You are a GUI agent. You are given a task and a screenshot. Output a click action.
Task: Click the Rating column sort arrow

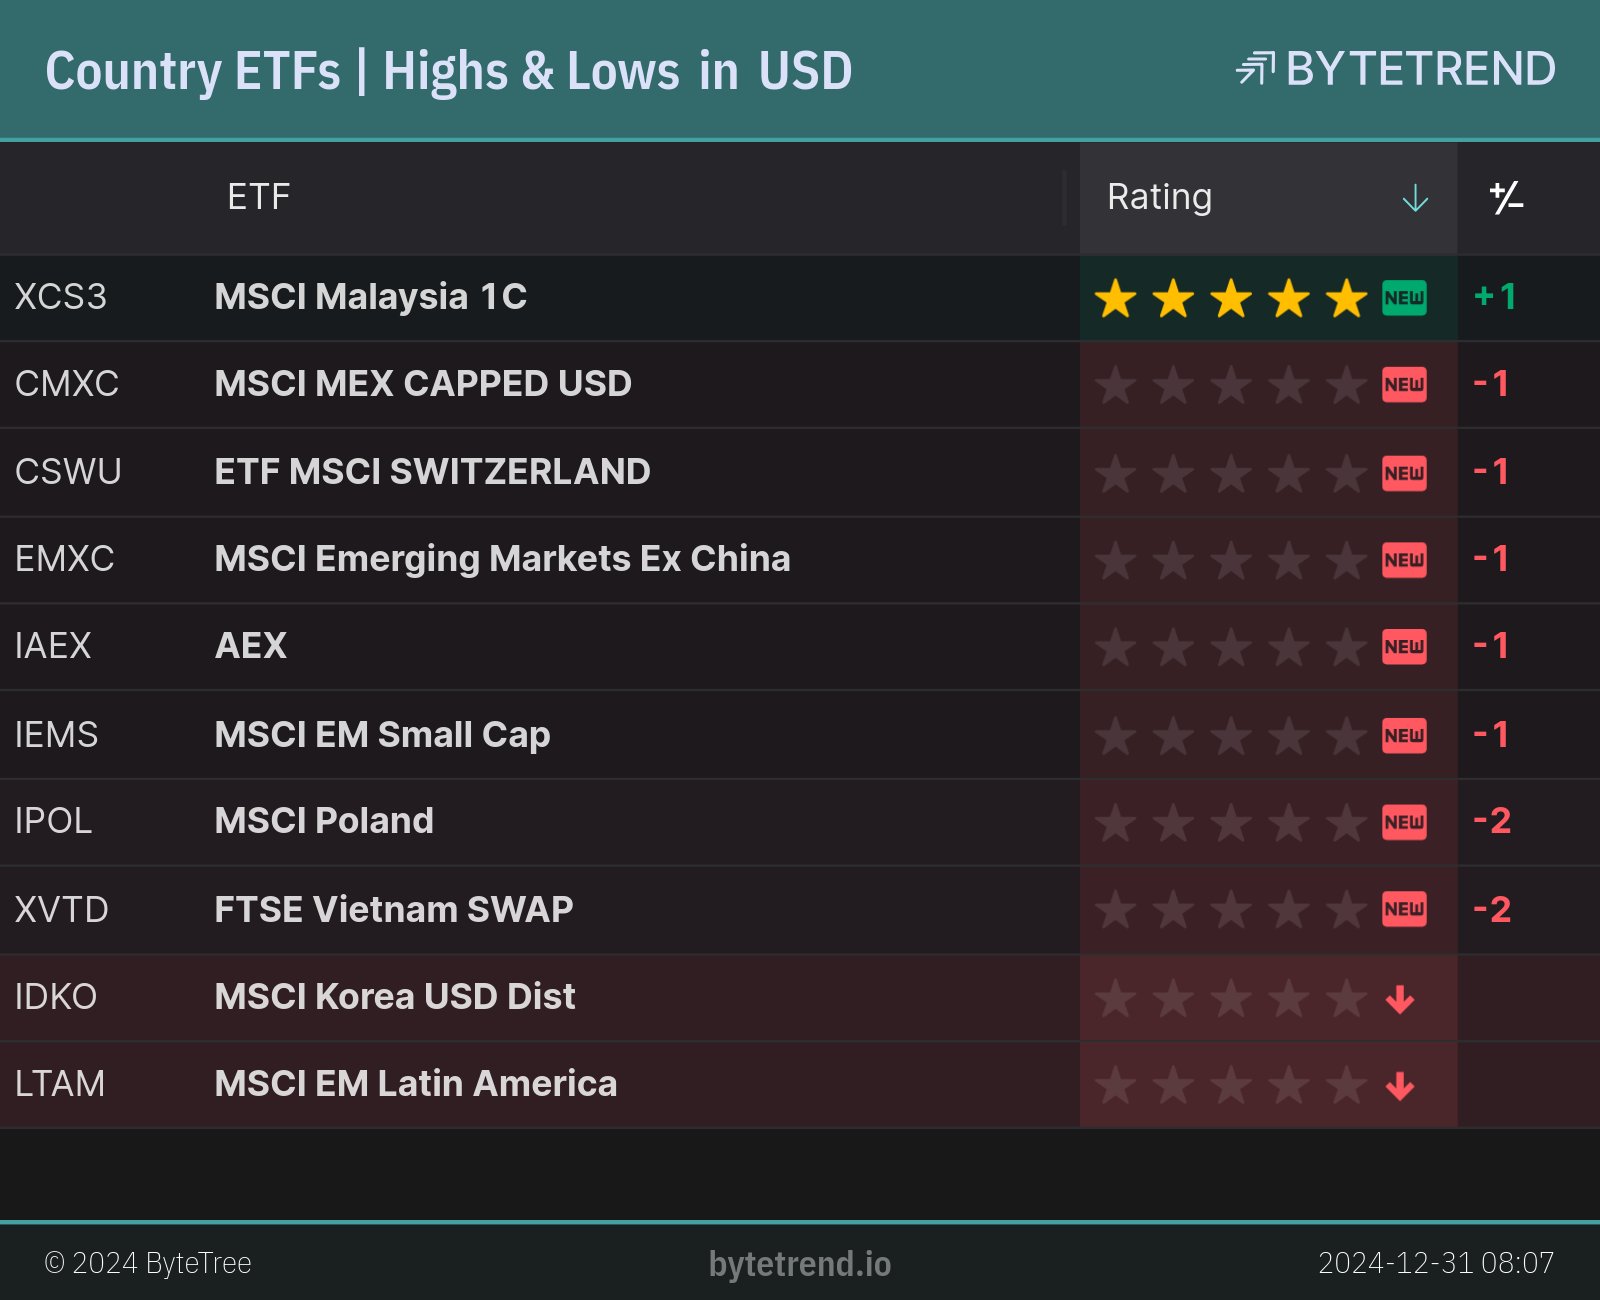[1415, 198]
